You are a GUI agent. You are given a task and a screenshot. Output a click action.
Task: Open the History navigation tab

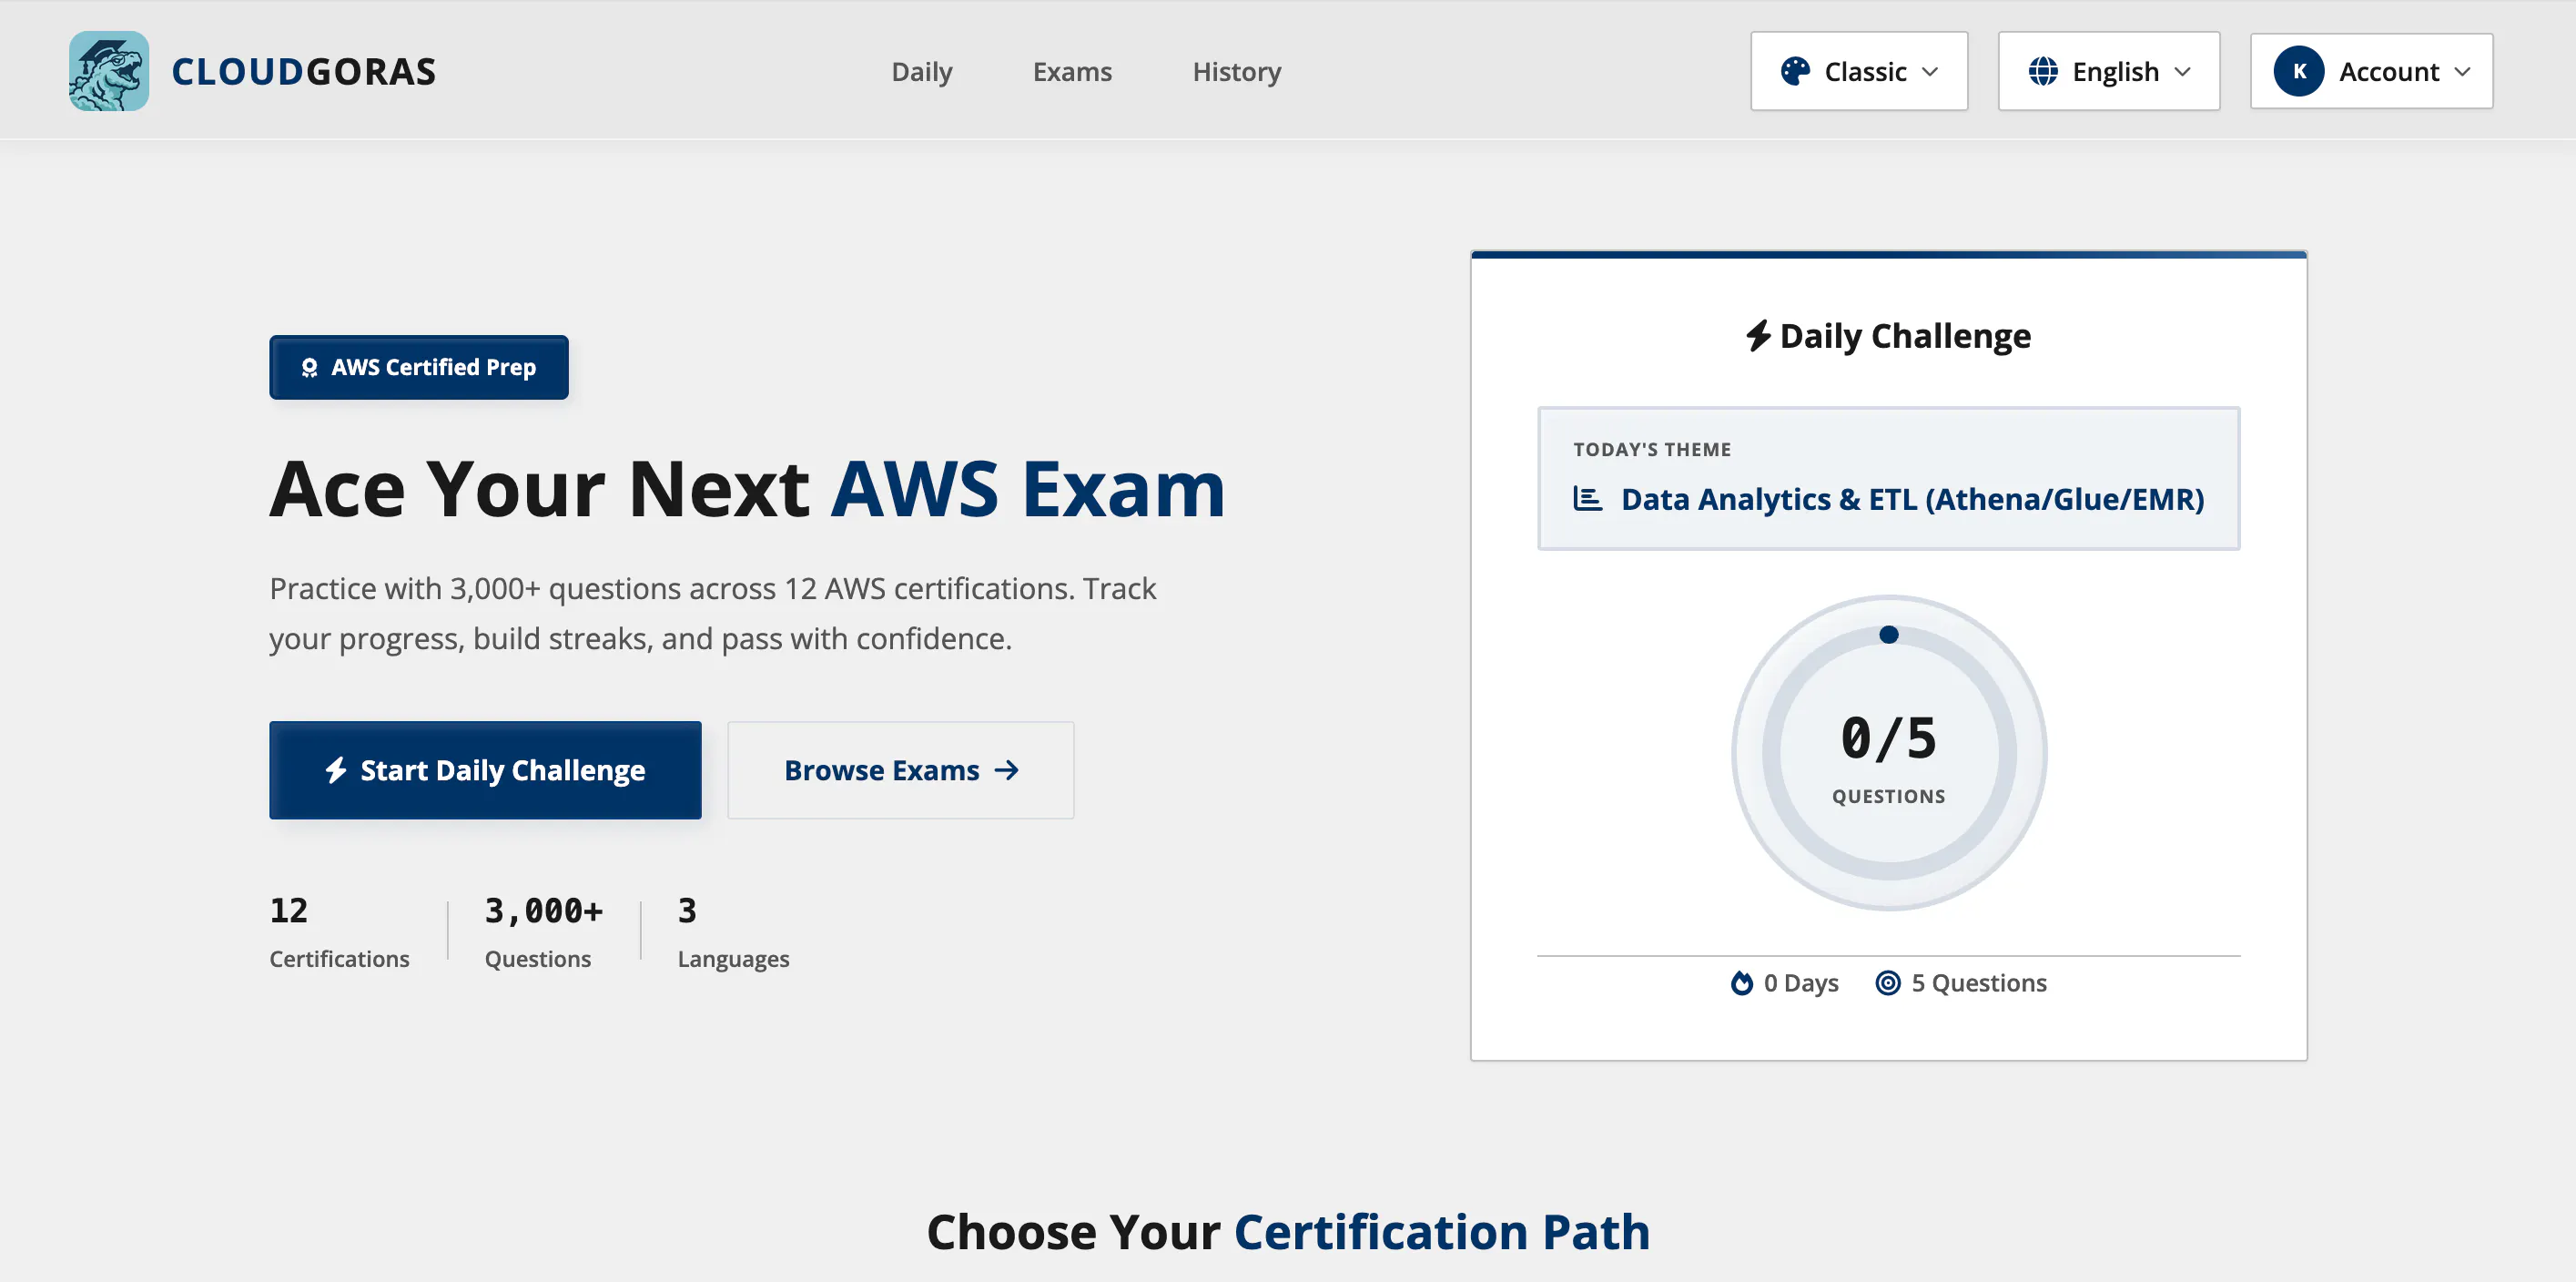pyautogui.click(x=1237, y=71)
